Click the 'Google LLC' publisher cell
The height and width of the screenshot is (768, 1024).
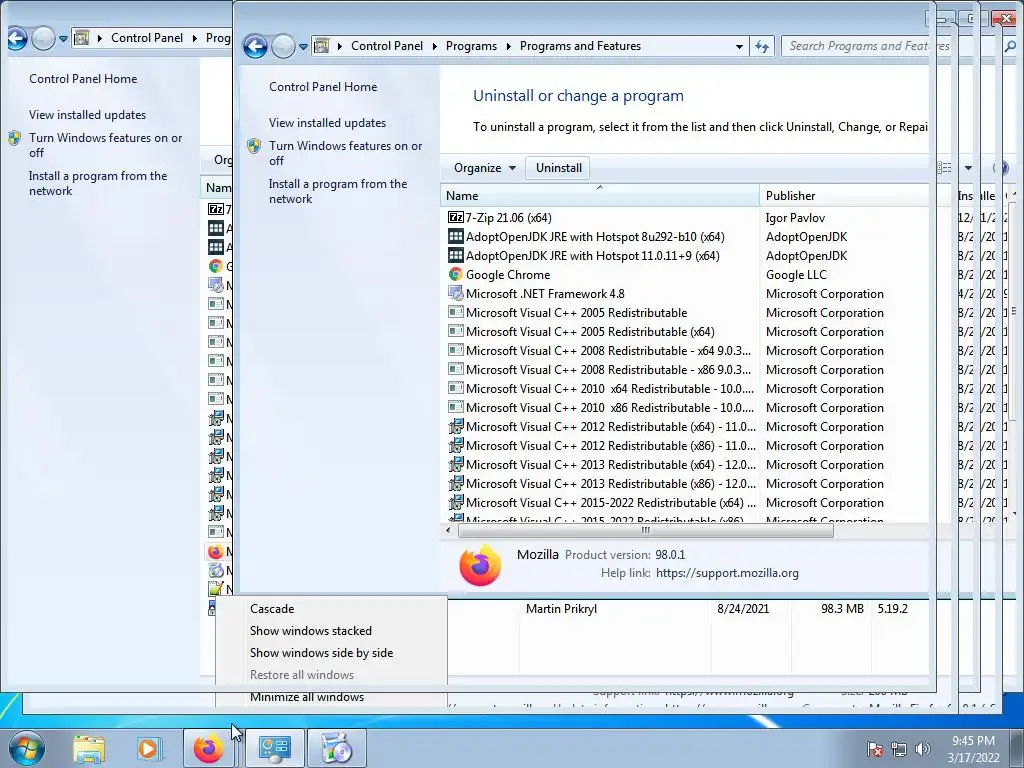[x=796, y=274]
